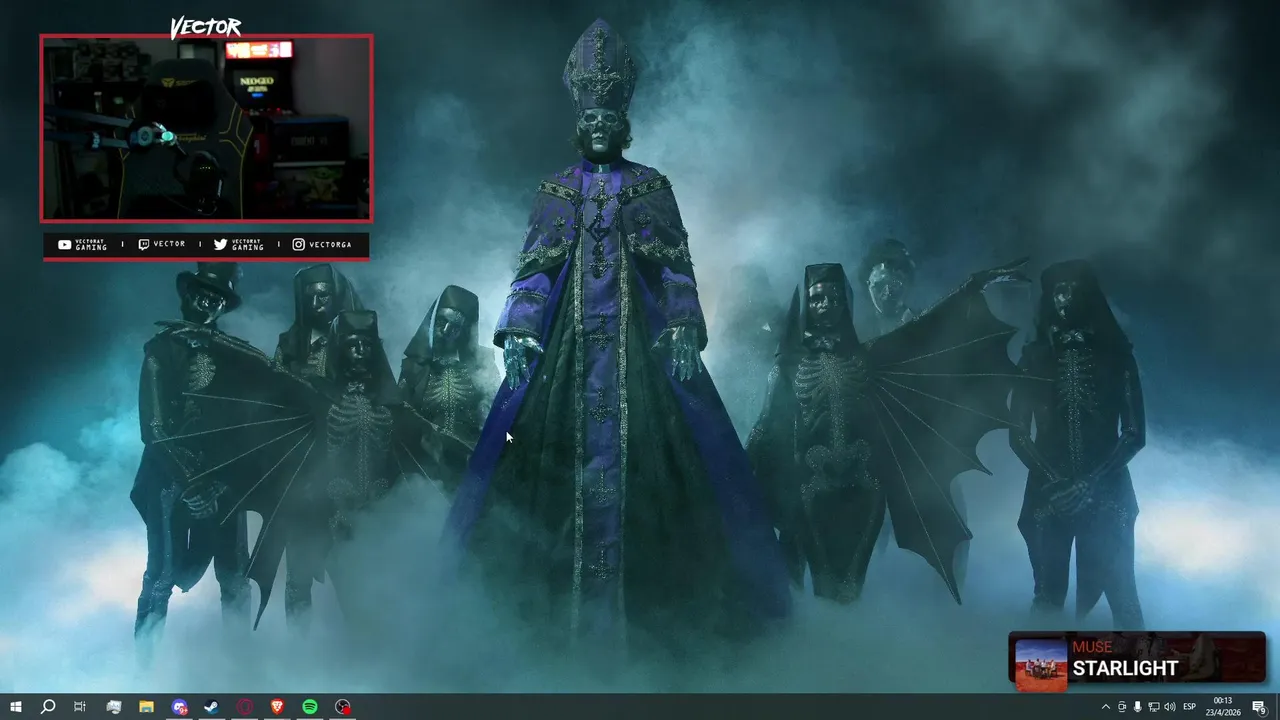The width and height of the screenshot is (1280, 720).
Task: Click the Twitter VECTORAT GAMING label
Action: (x=238, y=244)
